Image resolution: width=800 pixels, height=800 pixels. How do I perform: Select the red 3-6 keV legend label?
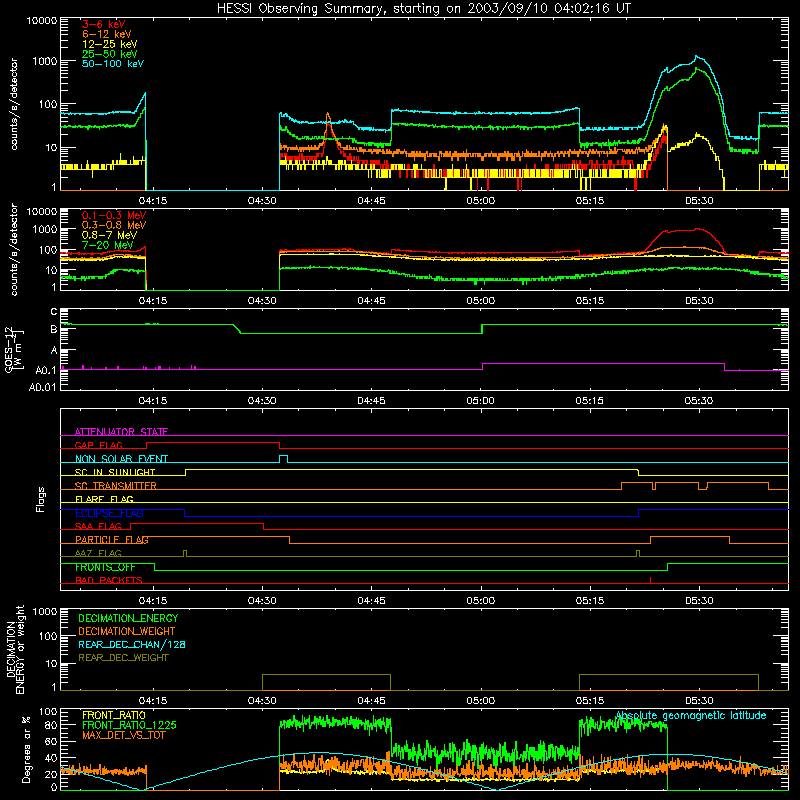(103, 24)
